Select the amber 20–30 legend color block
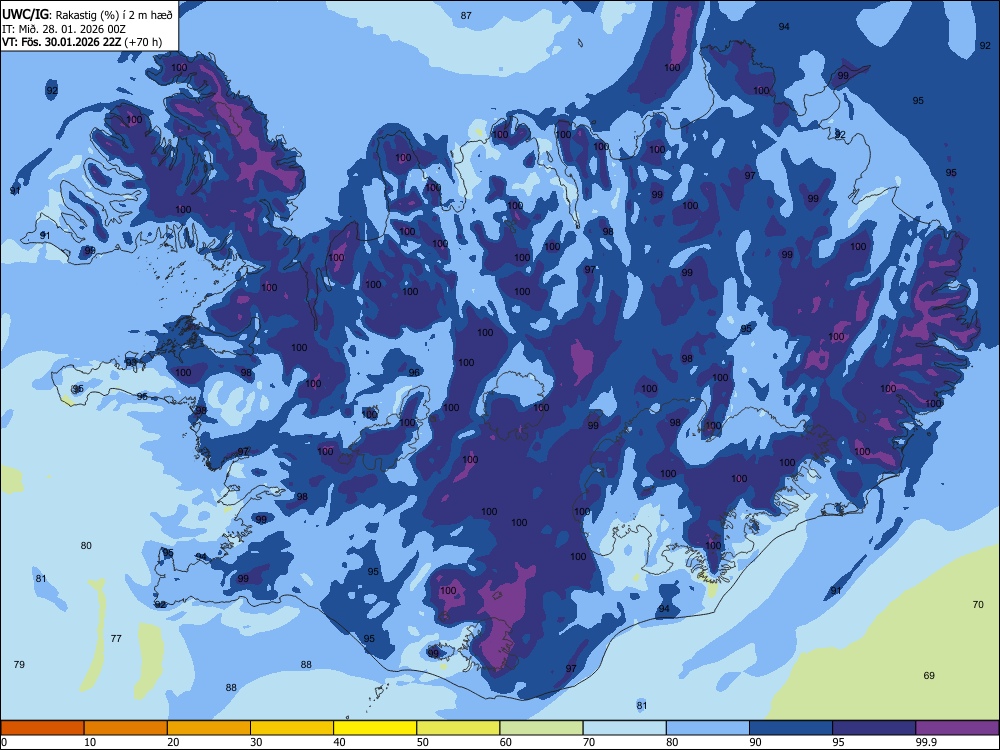 pos(209,728)
